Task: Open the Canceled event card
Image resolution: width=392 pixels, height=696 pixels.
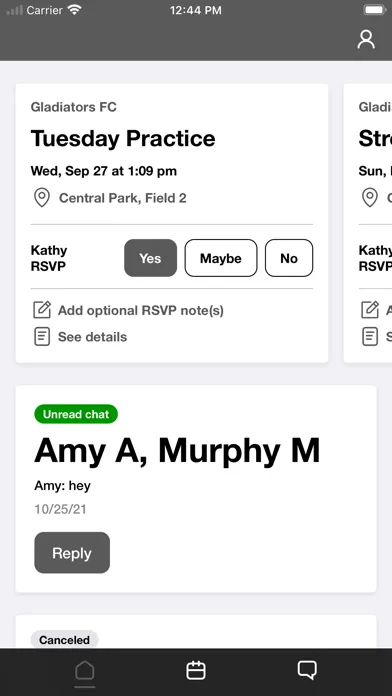Action: 196,632
